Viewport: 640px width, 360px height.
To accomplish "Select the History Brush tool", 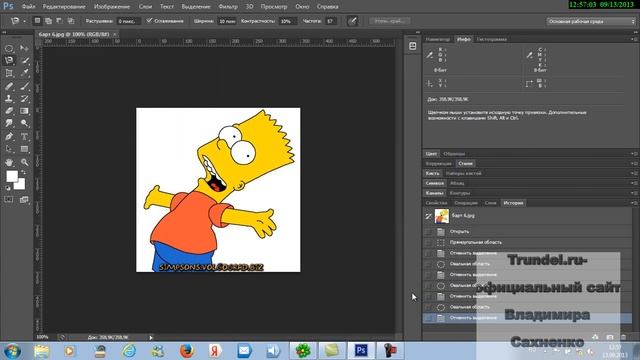I will (24, 98).
